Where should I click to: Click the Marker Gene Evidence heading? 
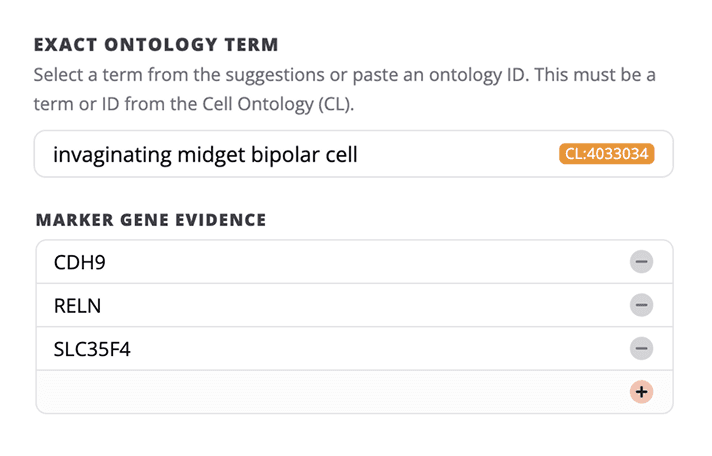click(x=150, y=220)
